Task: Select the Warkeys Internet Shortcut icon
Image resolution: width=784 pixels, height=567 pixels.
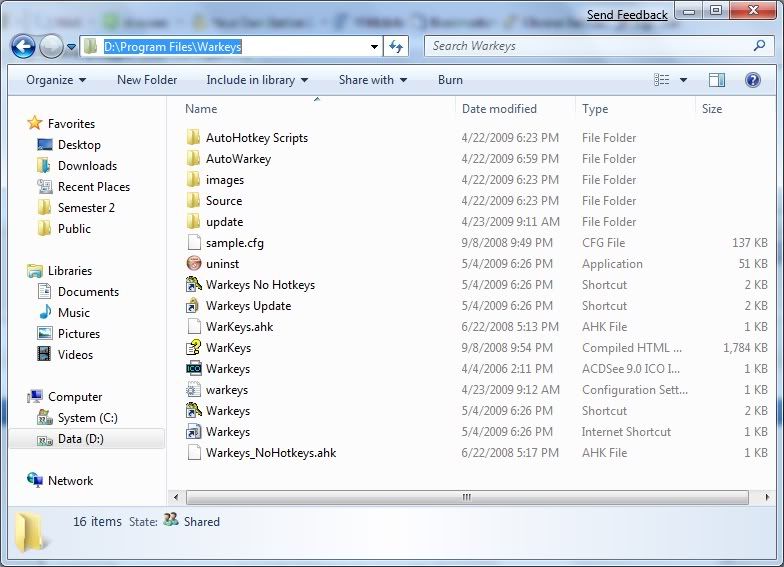Action: point(194,432)
